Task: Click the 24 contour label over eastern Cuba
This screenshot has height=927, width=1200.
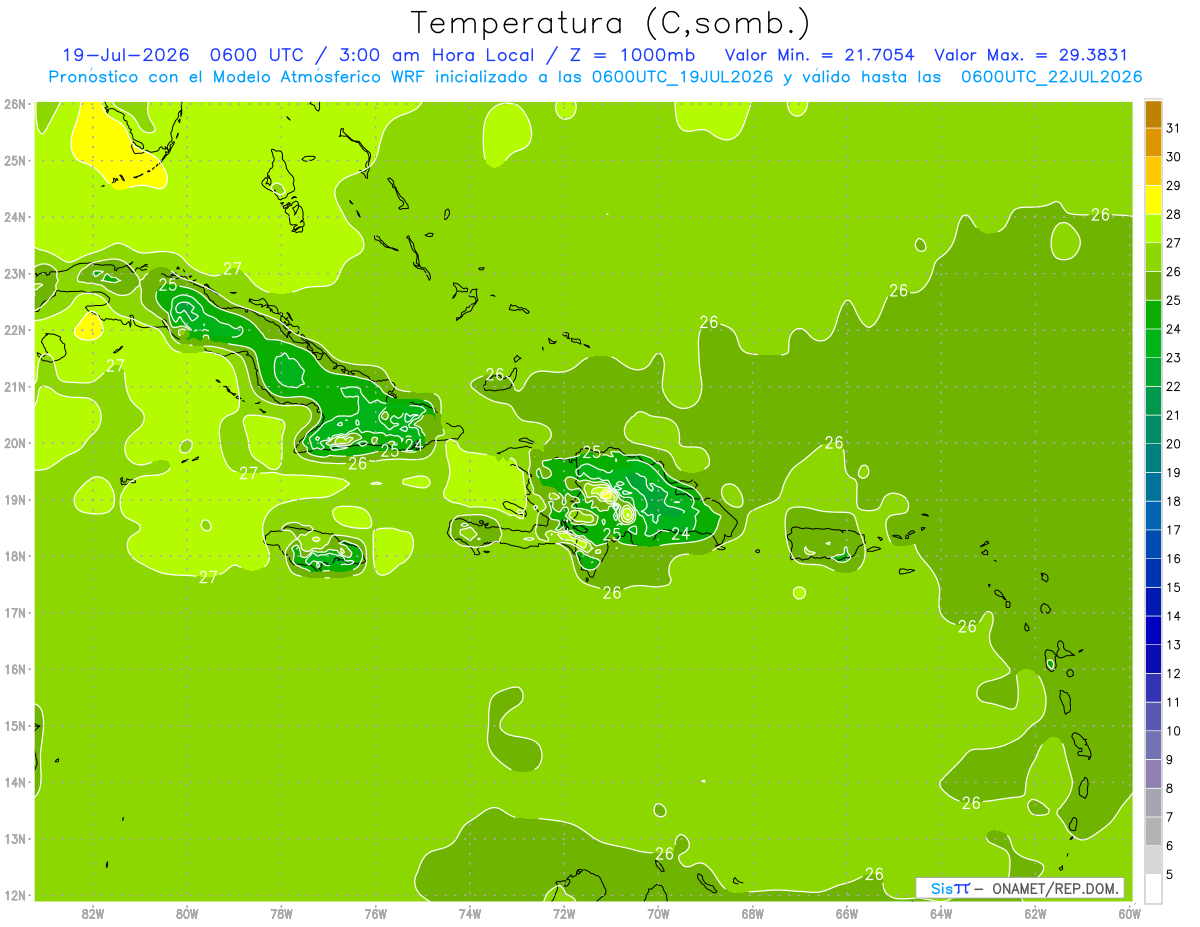Action: [x=413, y=445]
